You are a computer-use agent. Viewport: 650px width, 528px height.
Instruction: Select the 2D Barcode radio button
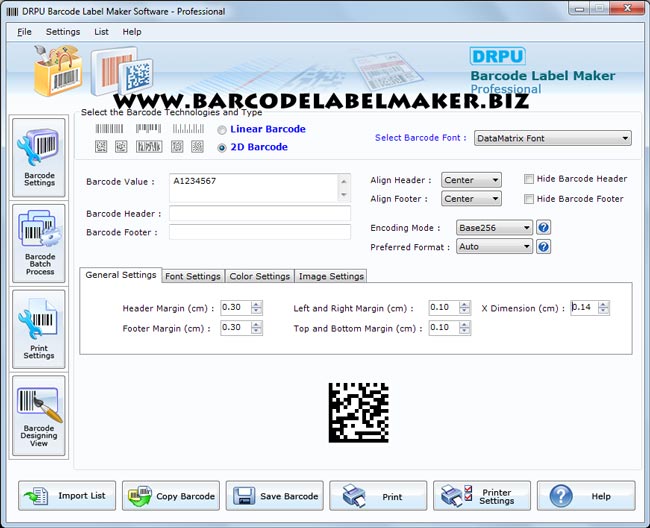(x=222, y=148)
